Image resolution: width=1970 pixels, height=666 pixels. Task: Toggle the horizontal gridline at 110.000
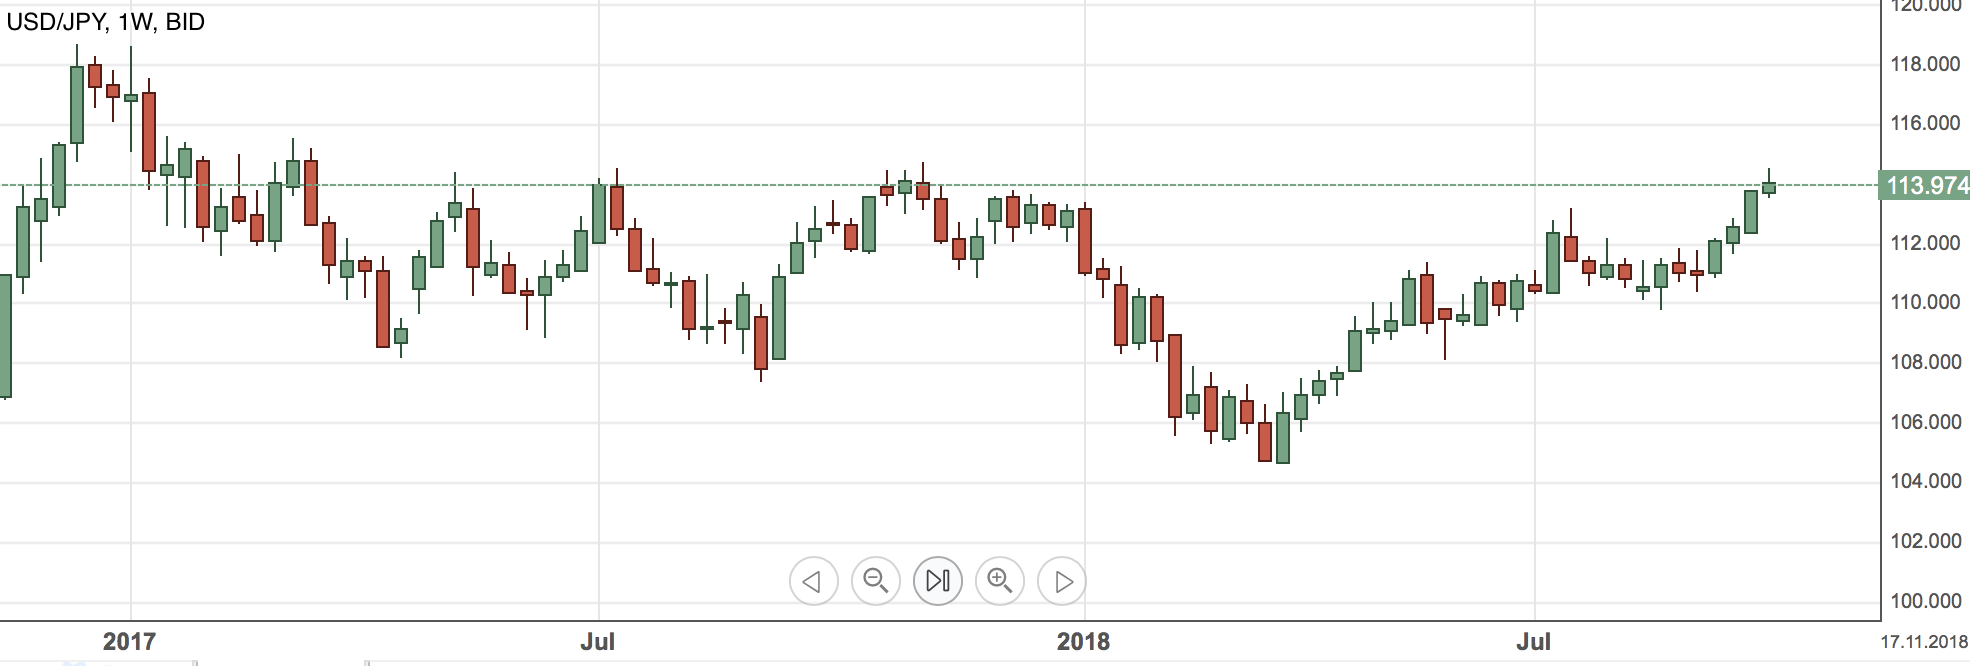coord(900,301)
